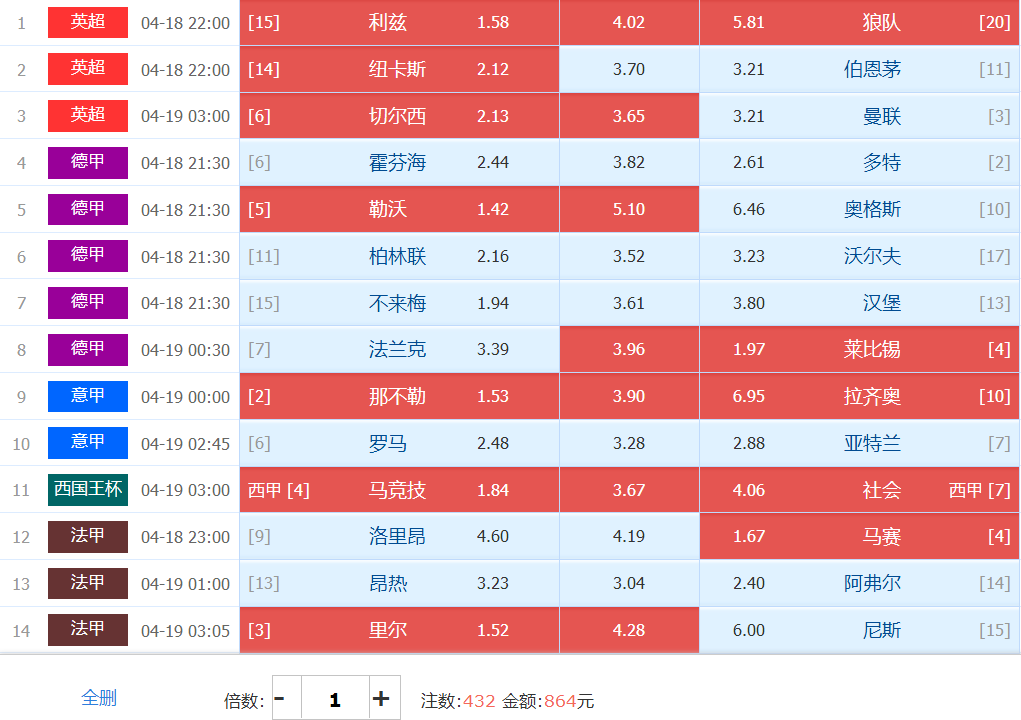Click the 英超 tag on 切尔西 row
The image size is (1021, 720).
(x=88, y=116)
